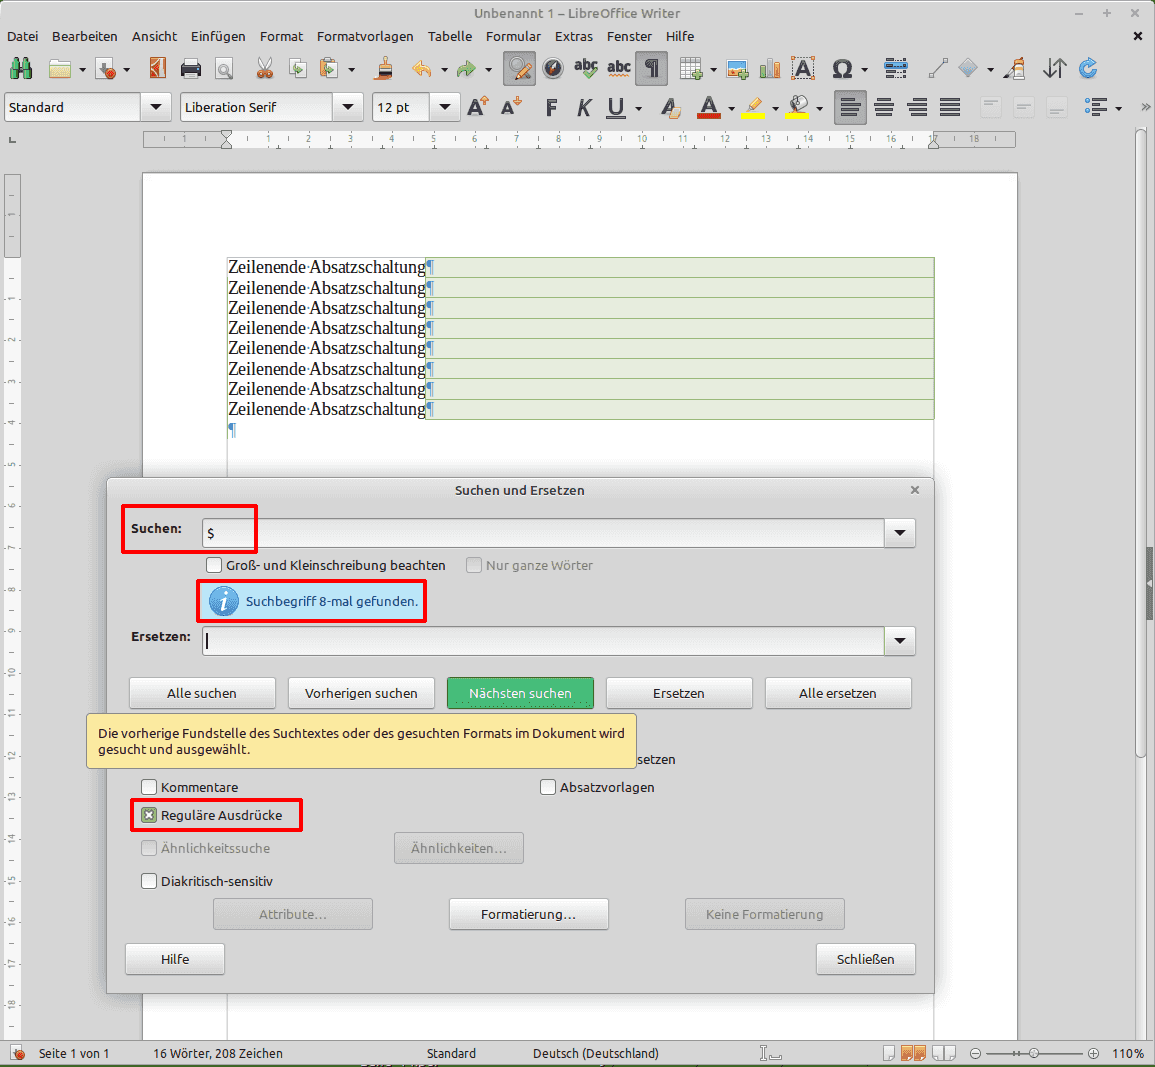
Task: Enable Diakritisch-sensitiv checkbox
Action: [x=149, y=881]
